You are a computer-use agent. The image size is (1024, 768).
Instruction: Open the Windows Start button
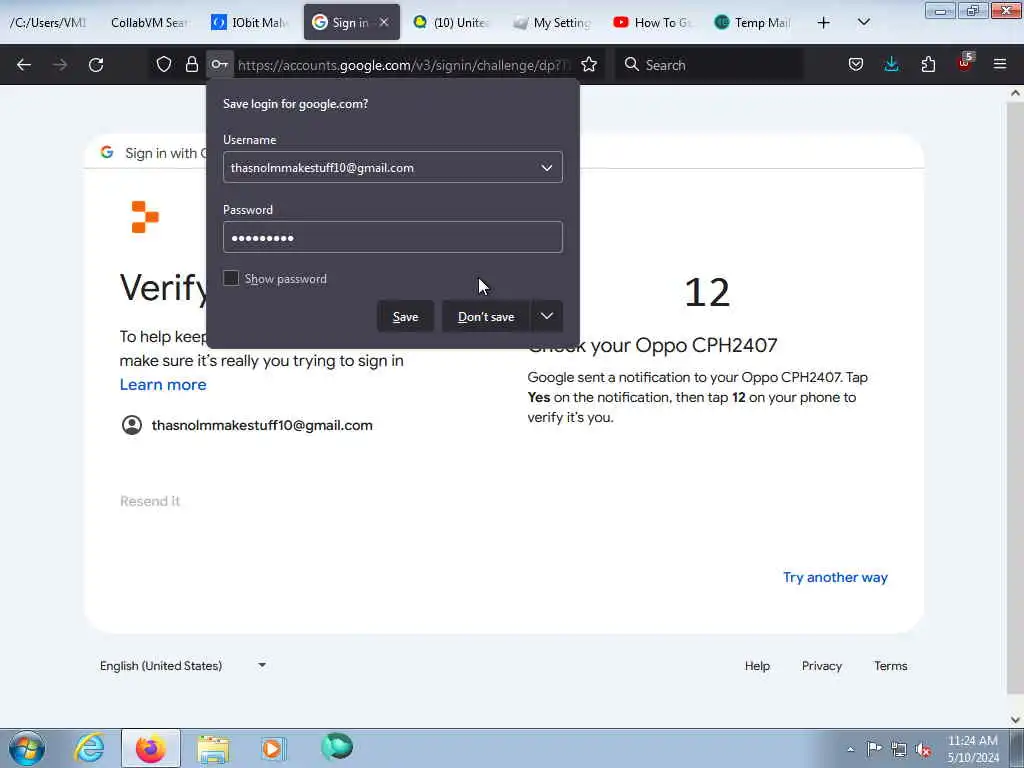pos(27,748)
